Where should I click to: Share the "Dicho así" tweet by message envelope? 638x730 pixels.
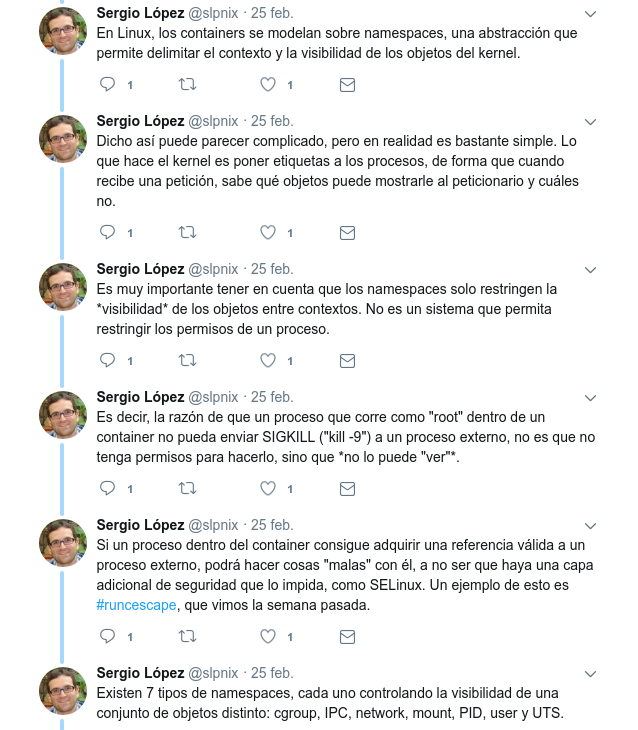347,232
